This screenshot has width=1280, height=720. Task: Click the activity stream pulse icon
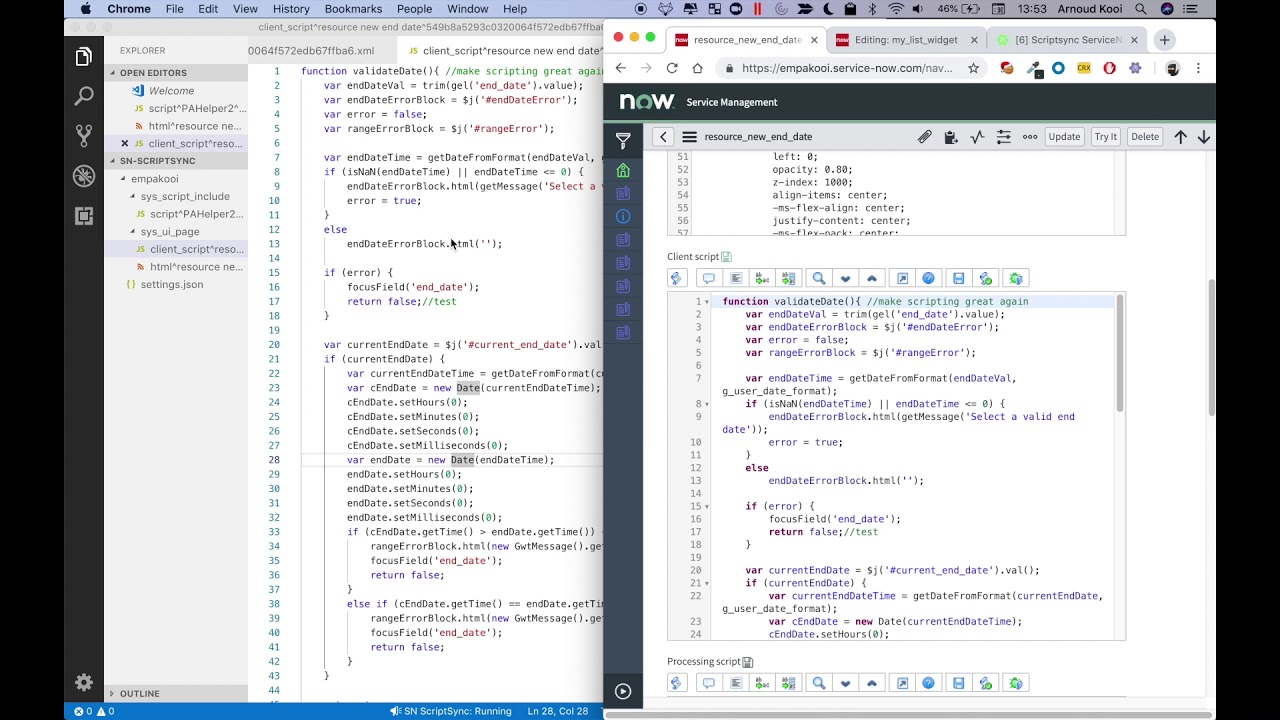coord(977,137)
